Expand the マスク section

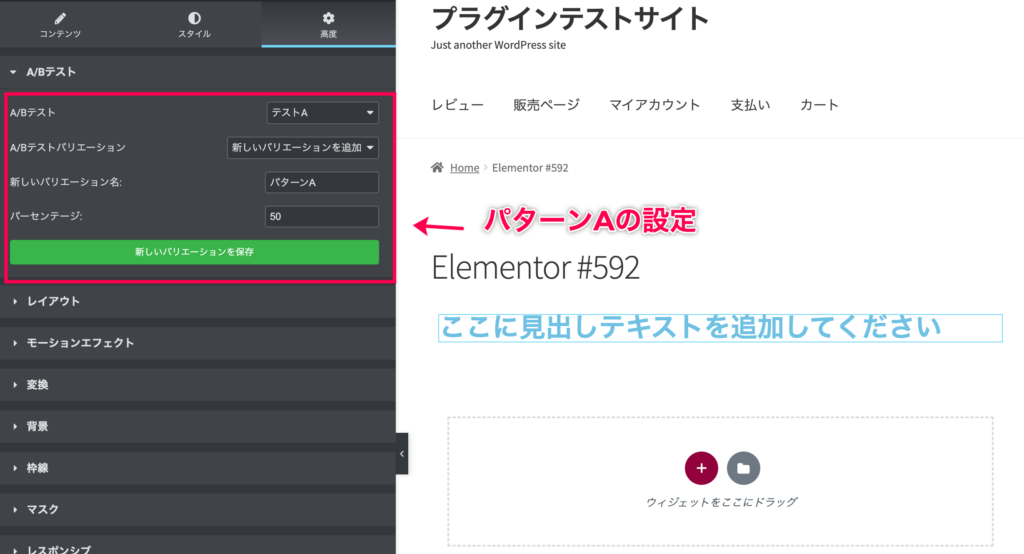point(197,510)
